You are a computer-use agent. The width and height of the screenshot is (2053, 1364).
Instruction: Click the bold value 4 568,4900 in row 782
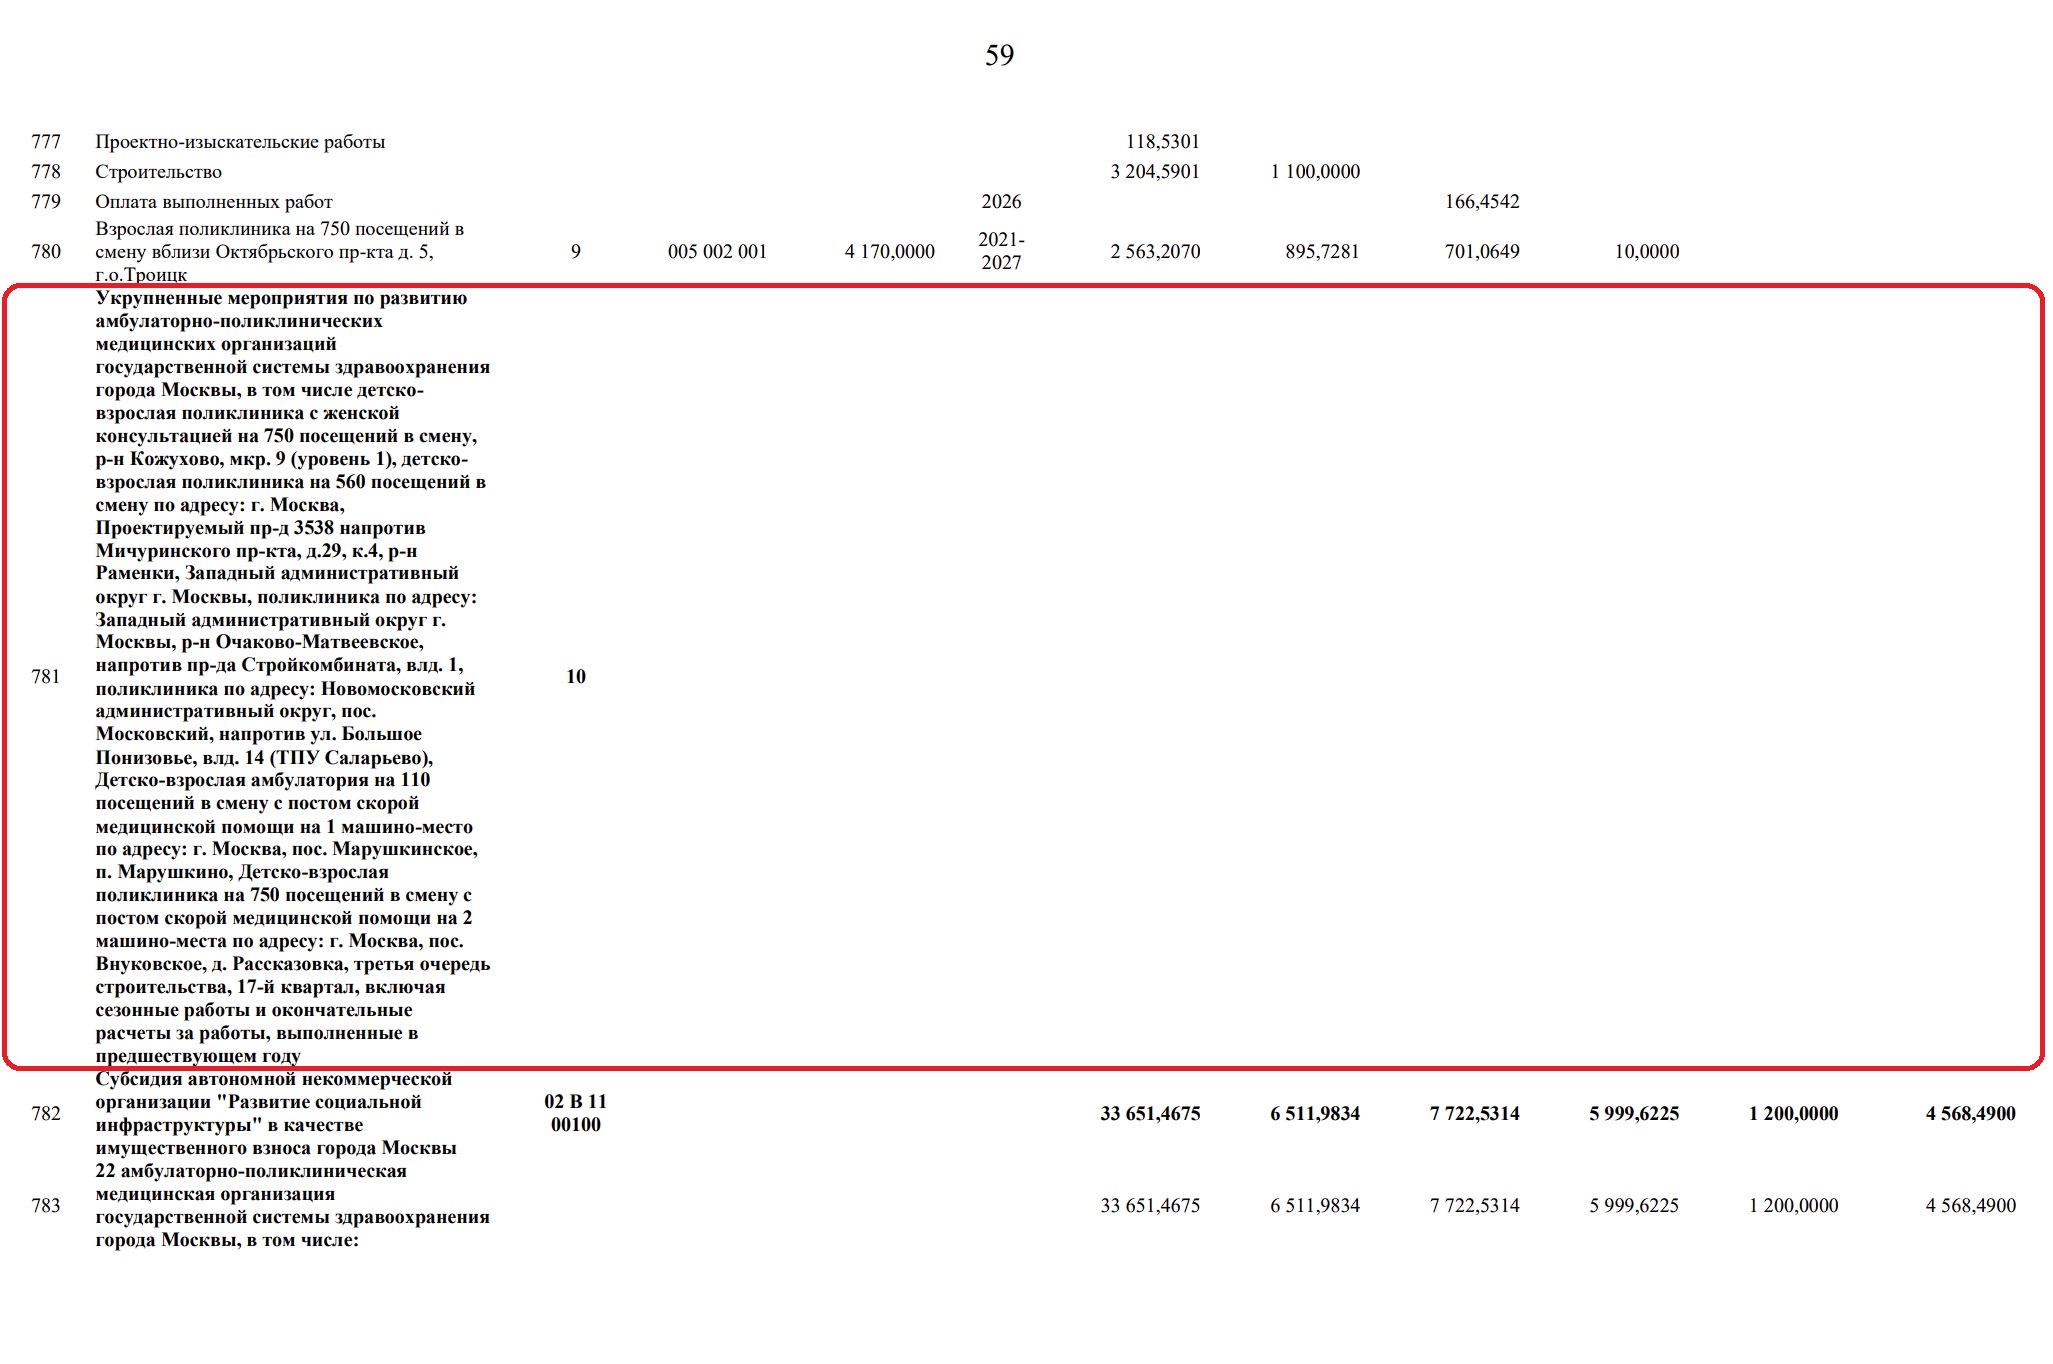click(1970, 1114)
